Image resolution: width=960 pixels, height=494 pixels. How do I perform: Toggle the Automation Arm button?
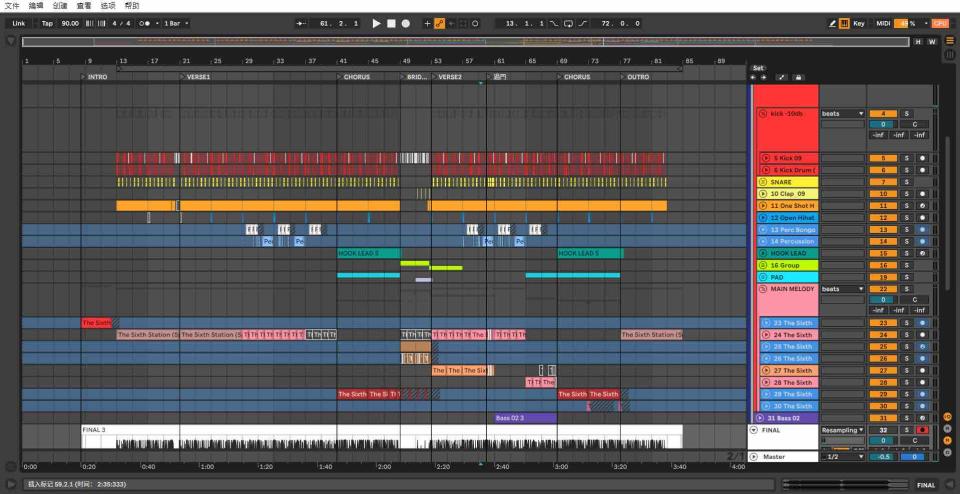pos(440,23)
